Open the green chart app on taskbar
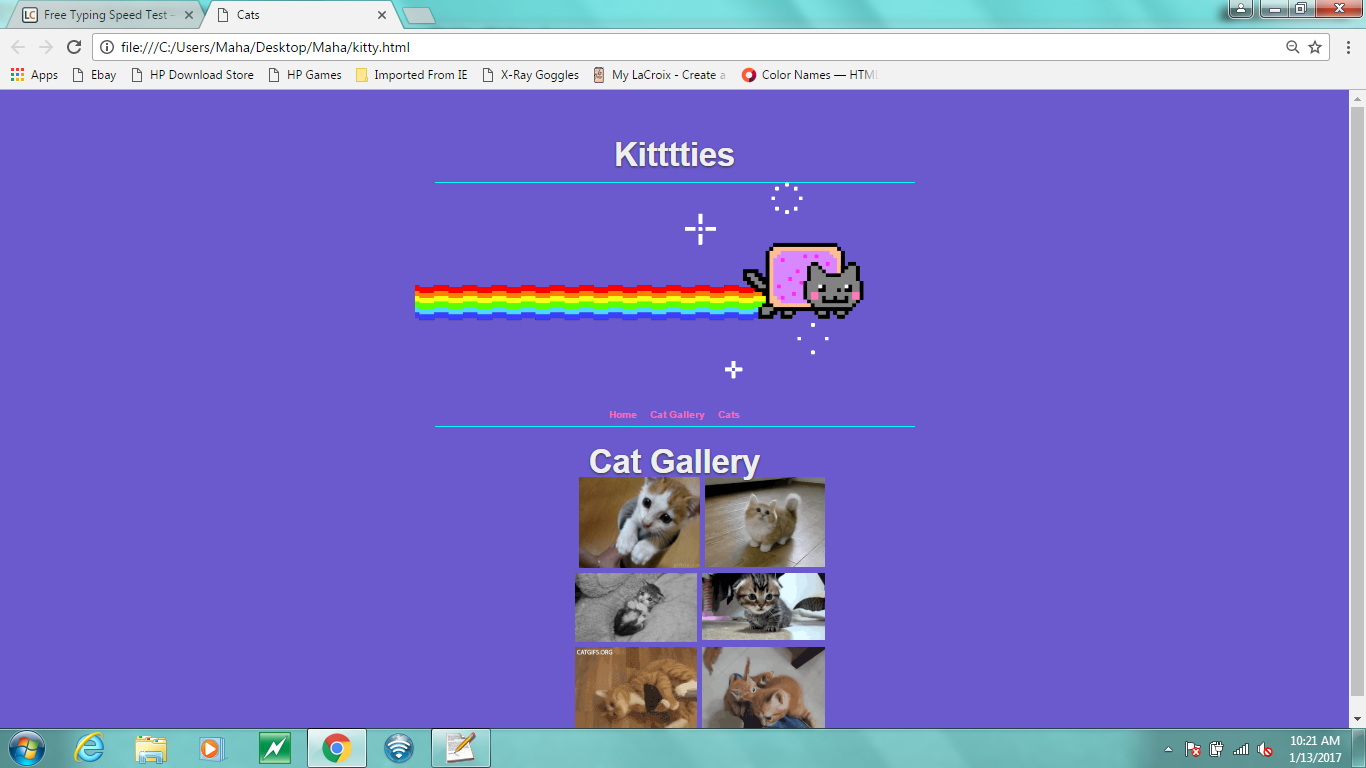Image resolution: width=1366 pixels, height=768 pixels. pyautogui.click(x=274, y=748)
